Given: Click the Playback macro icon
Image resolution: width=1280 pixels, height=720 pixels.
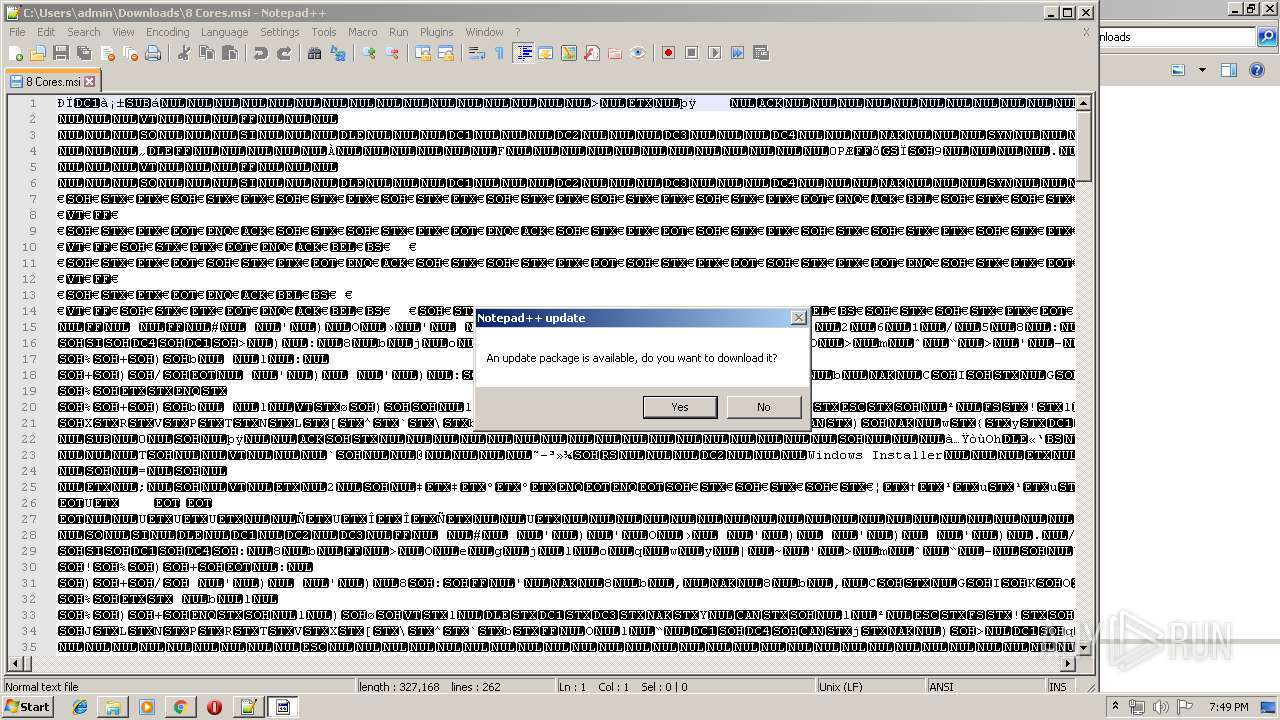Looking at the screenshot, I should tap(715, 53).
